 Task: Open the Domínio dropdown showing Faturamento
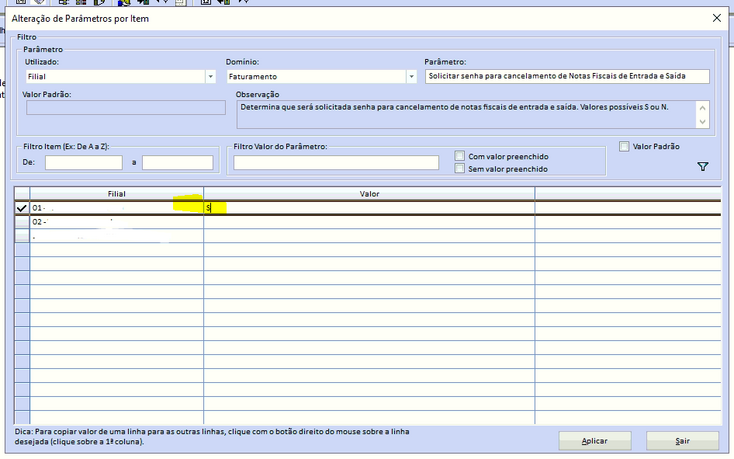(411, 76)
